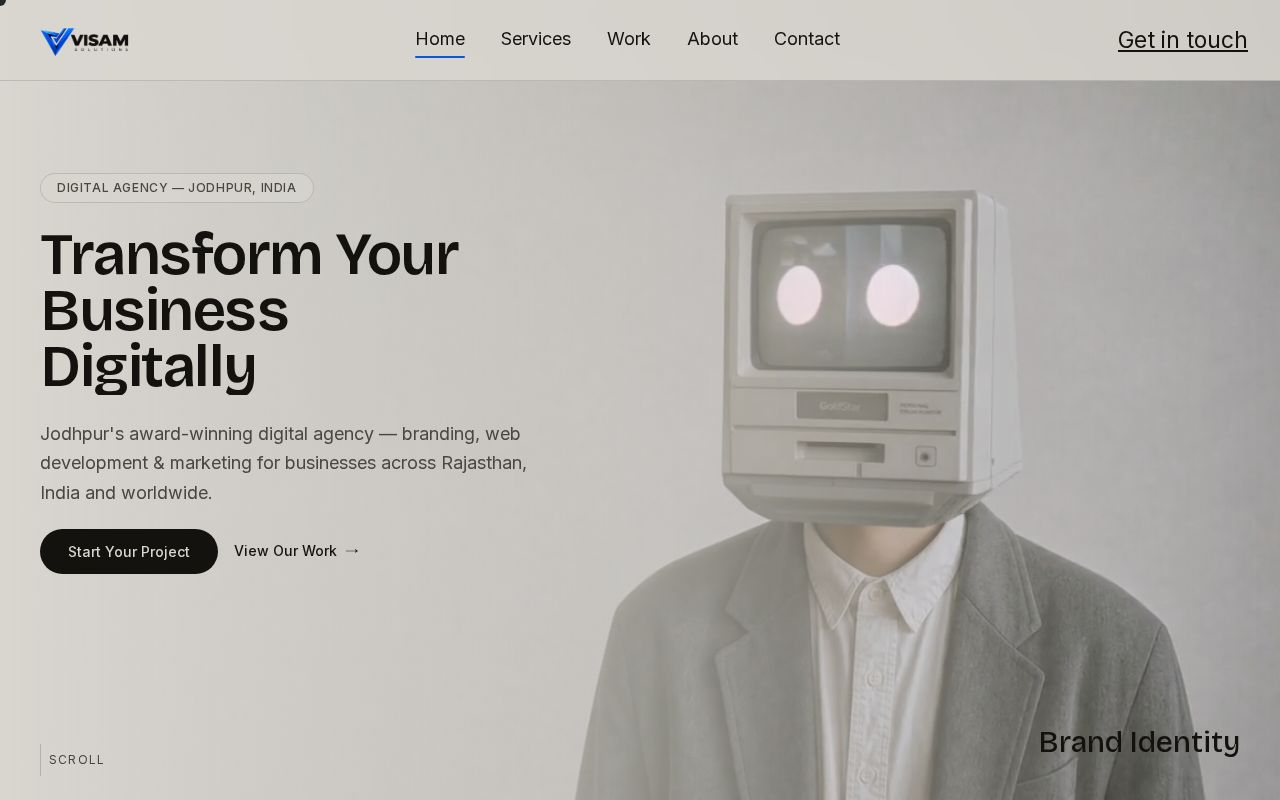Follow the Get in touch link
The width and height of the screenshot is (1280, 800).
[x=1182, y=40]
